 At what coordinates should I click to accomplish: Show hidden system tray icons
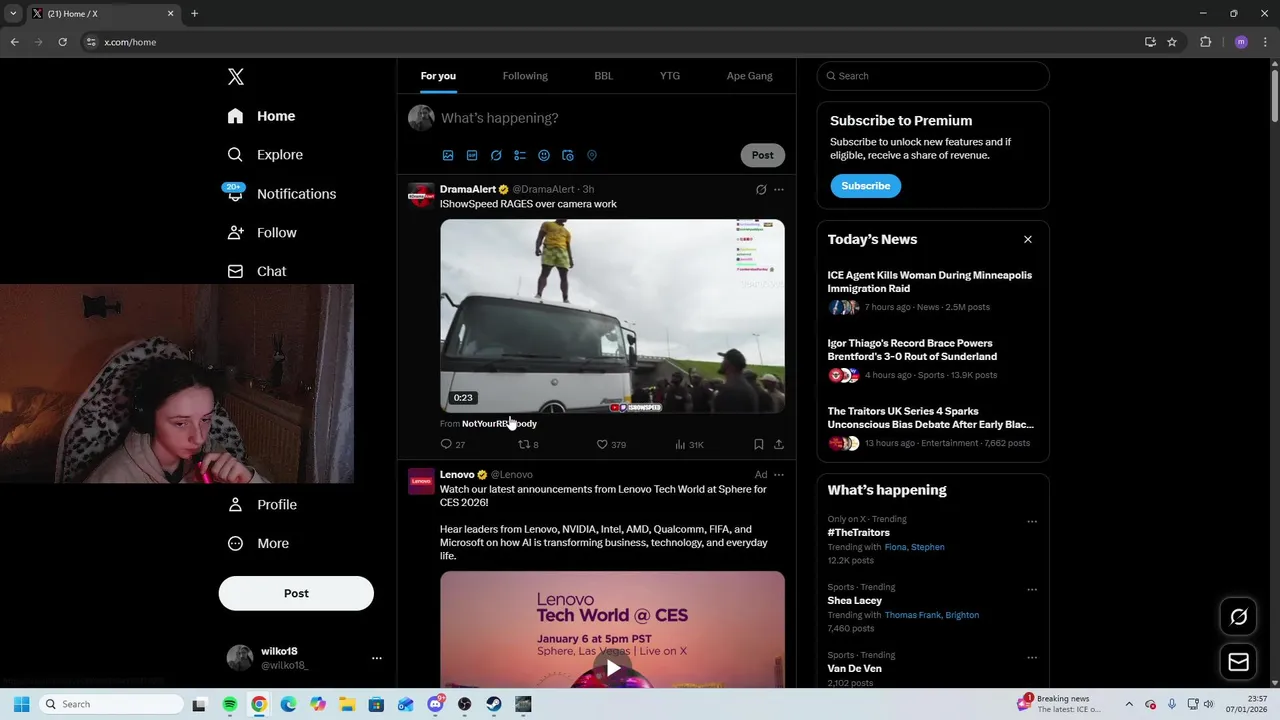[1129, 705]
